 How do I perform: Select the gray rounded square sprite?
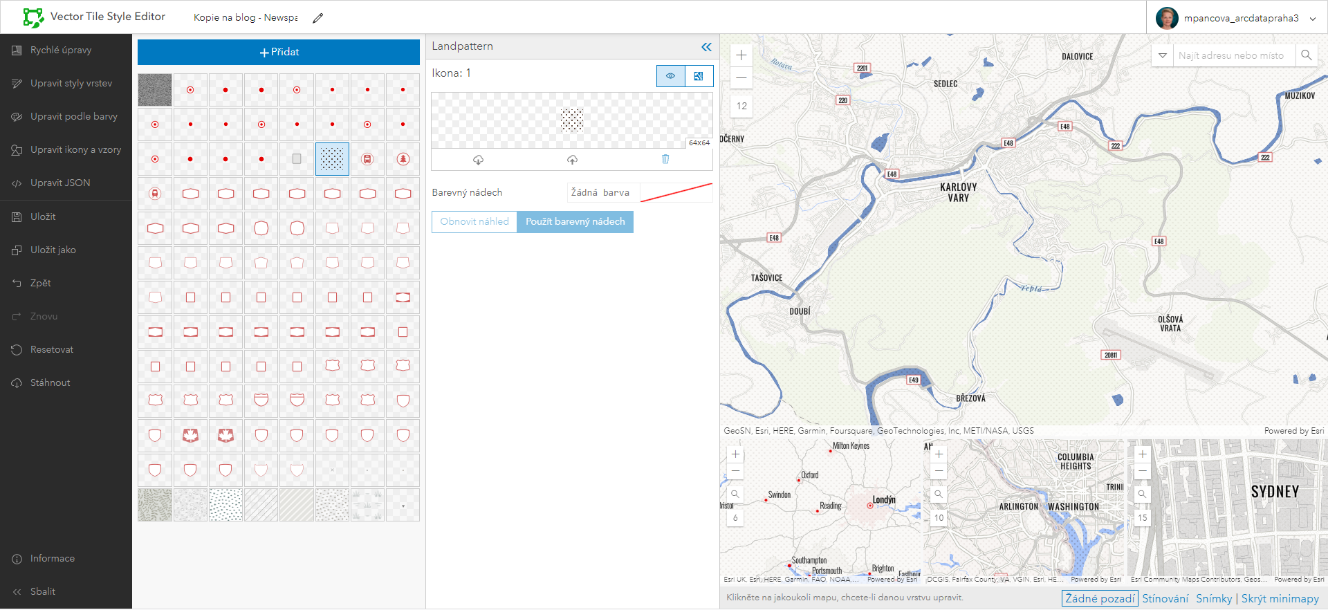[296, 159]
